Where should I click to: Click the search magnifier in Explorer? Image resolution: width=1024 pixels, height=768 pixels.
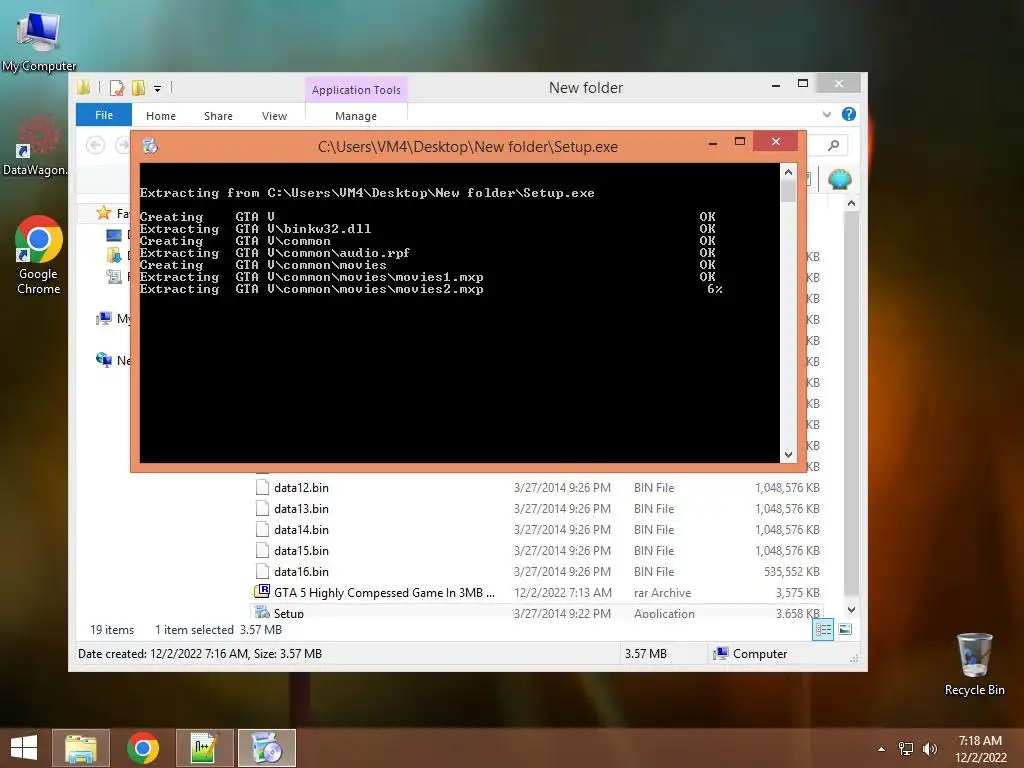click(x=833, y=145)
